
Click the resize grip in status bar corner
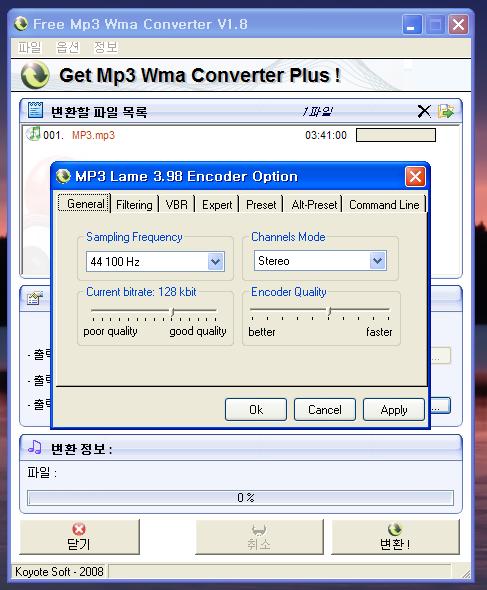(x=466, y=573)
